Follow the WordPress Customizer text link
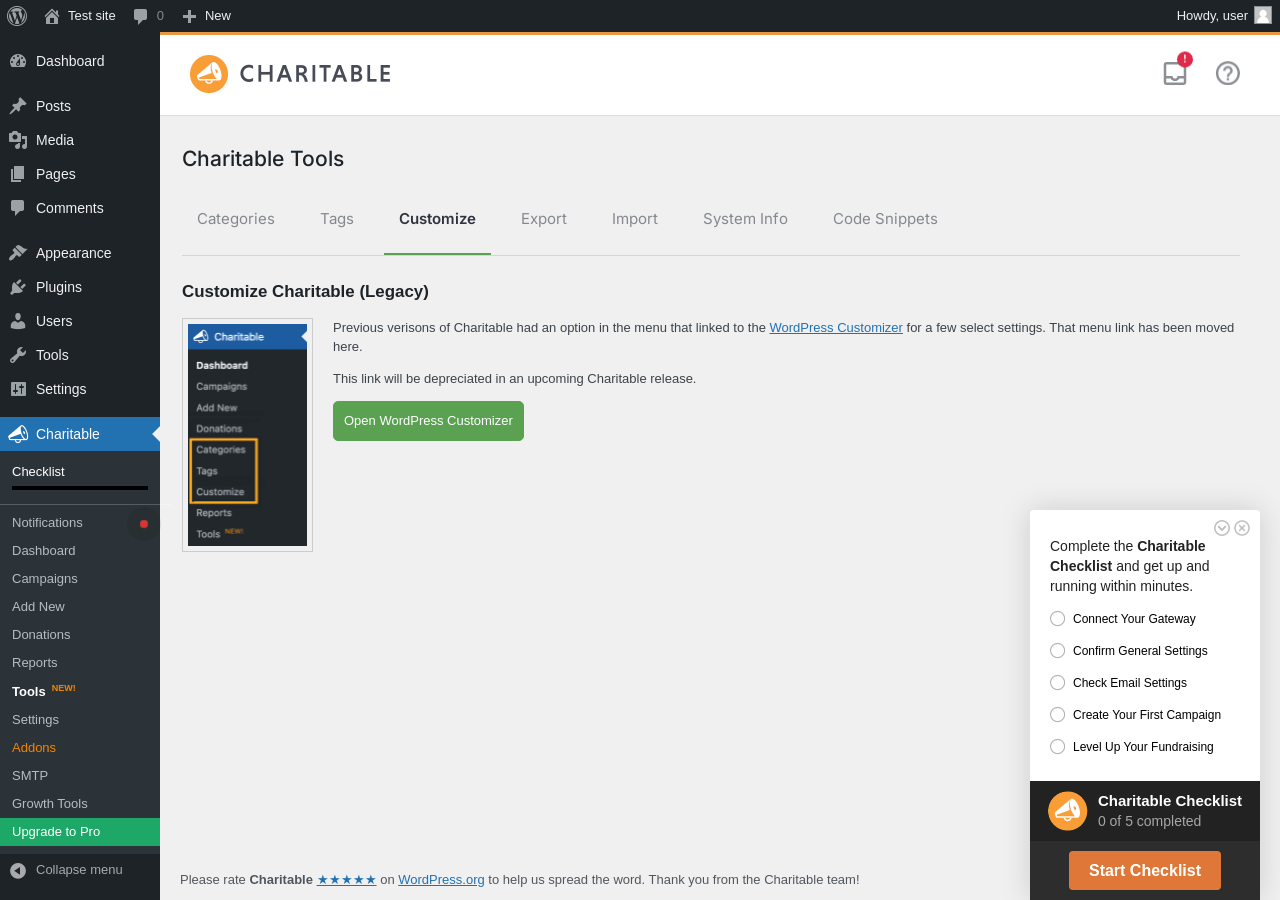The width and height of the screenshot is (1280, 900). coord(836,328)
